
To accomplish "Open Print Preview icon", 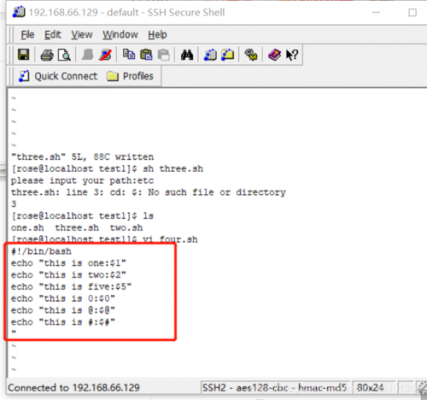I will [x=64, y=55].
